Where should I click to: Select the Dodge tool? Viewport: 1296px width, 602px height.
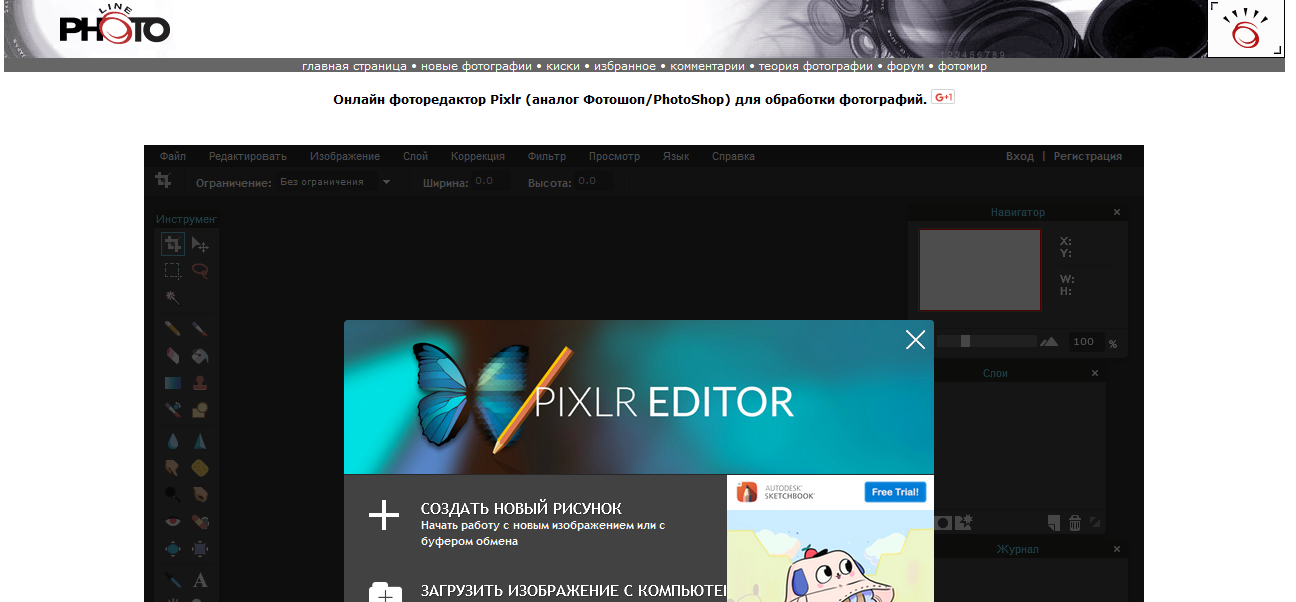[173, 494]
